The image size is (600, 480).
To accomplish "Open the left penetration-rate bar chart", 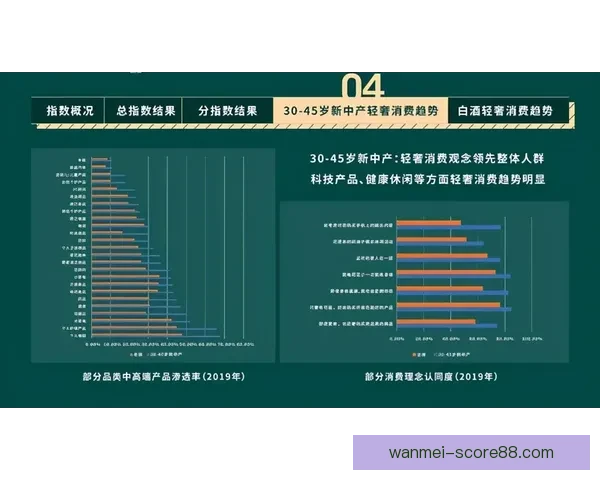I will (153, 255).
